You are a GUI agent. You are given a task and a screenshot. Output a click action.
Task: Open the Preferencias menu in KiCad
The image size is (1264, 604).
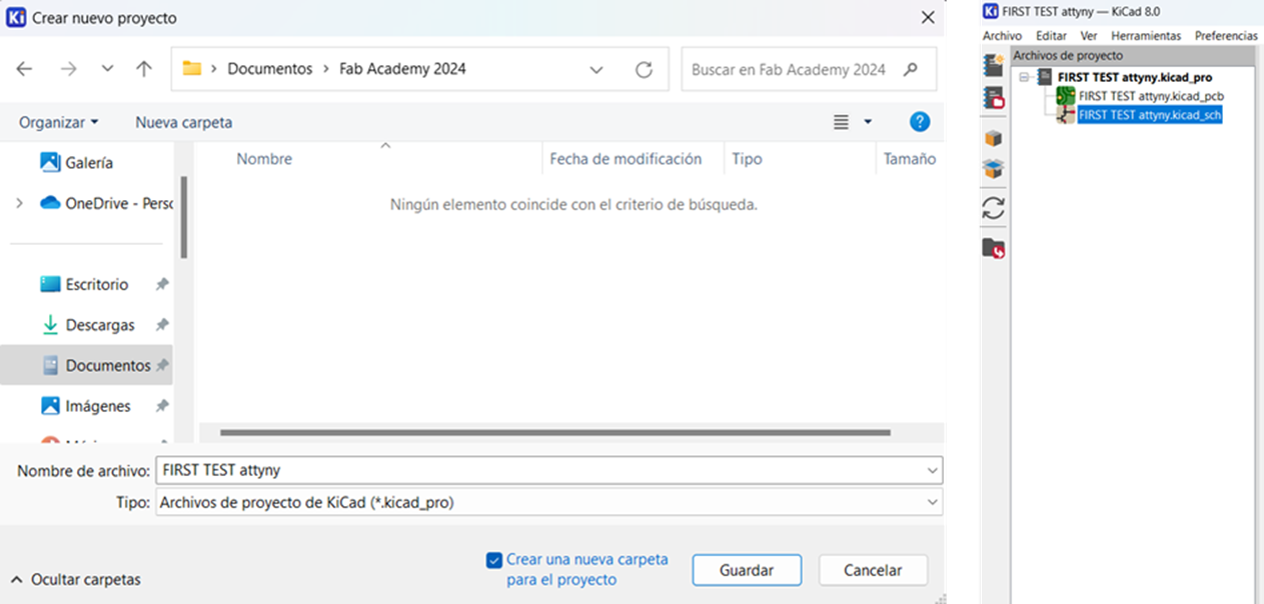tap(1226, 36)
